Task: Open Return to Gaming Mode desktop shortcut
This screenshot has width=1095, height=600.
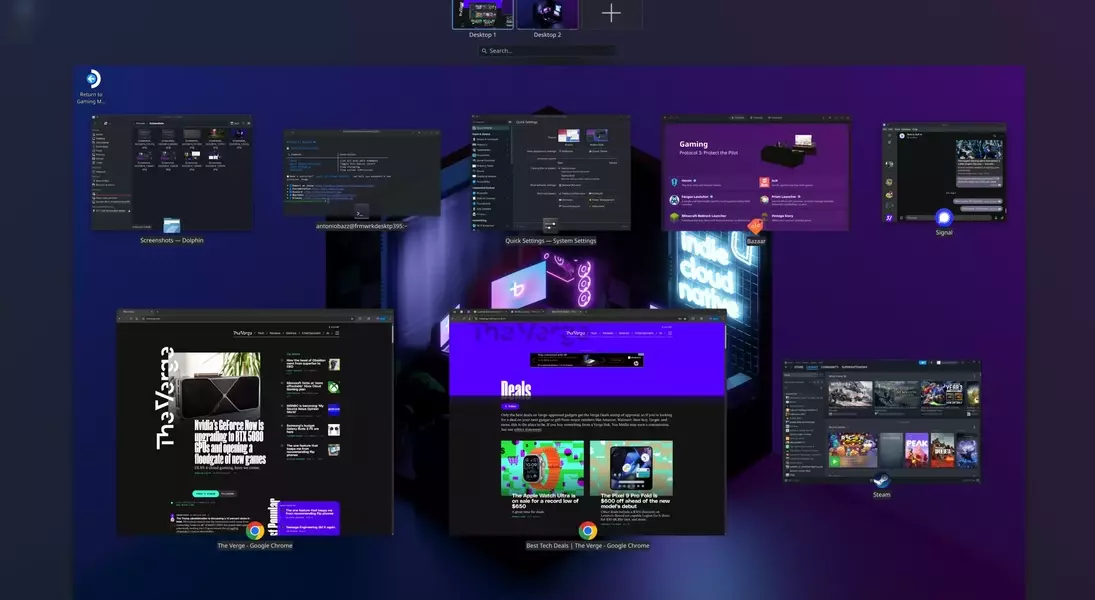Action: (x=92, y=80)
